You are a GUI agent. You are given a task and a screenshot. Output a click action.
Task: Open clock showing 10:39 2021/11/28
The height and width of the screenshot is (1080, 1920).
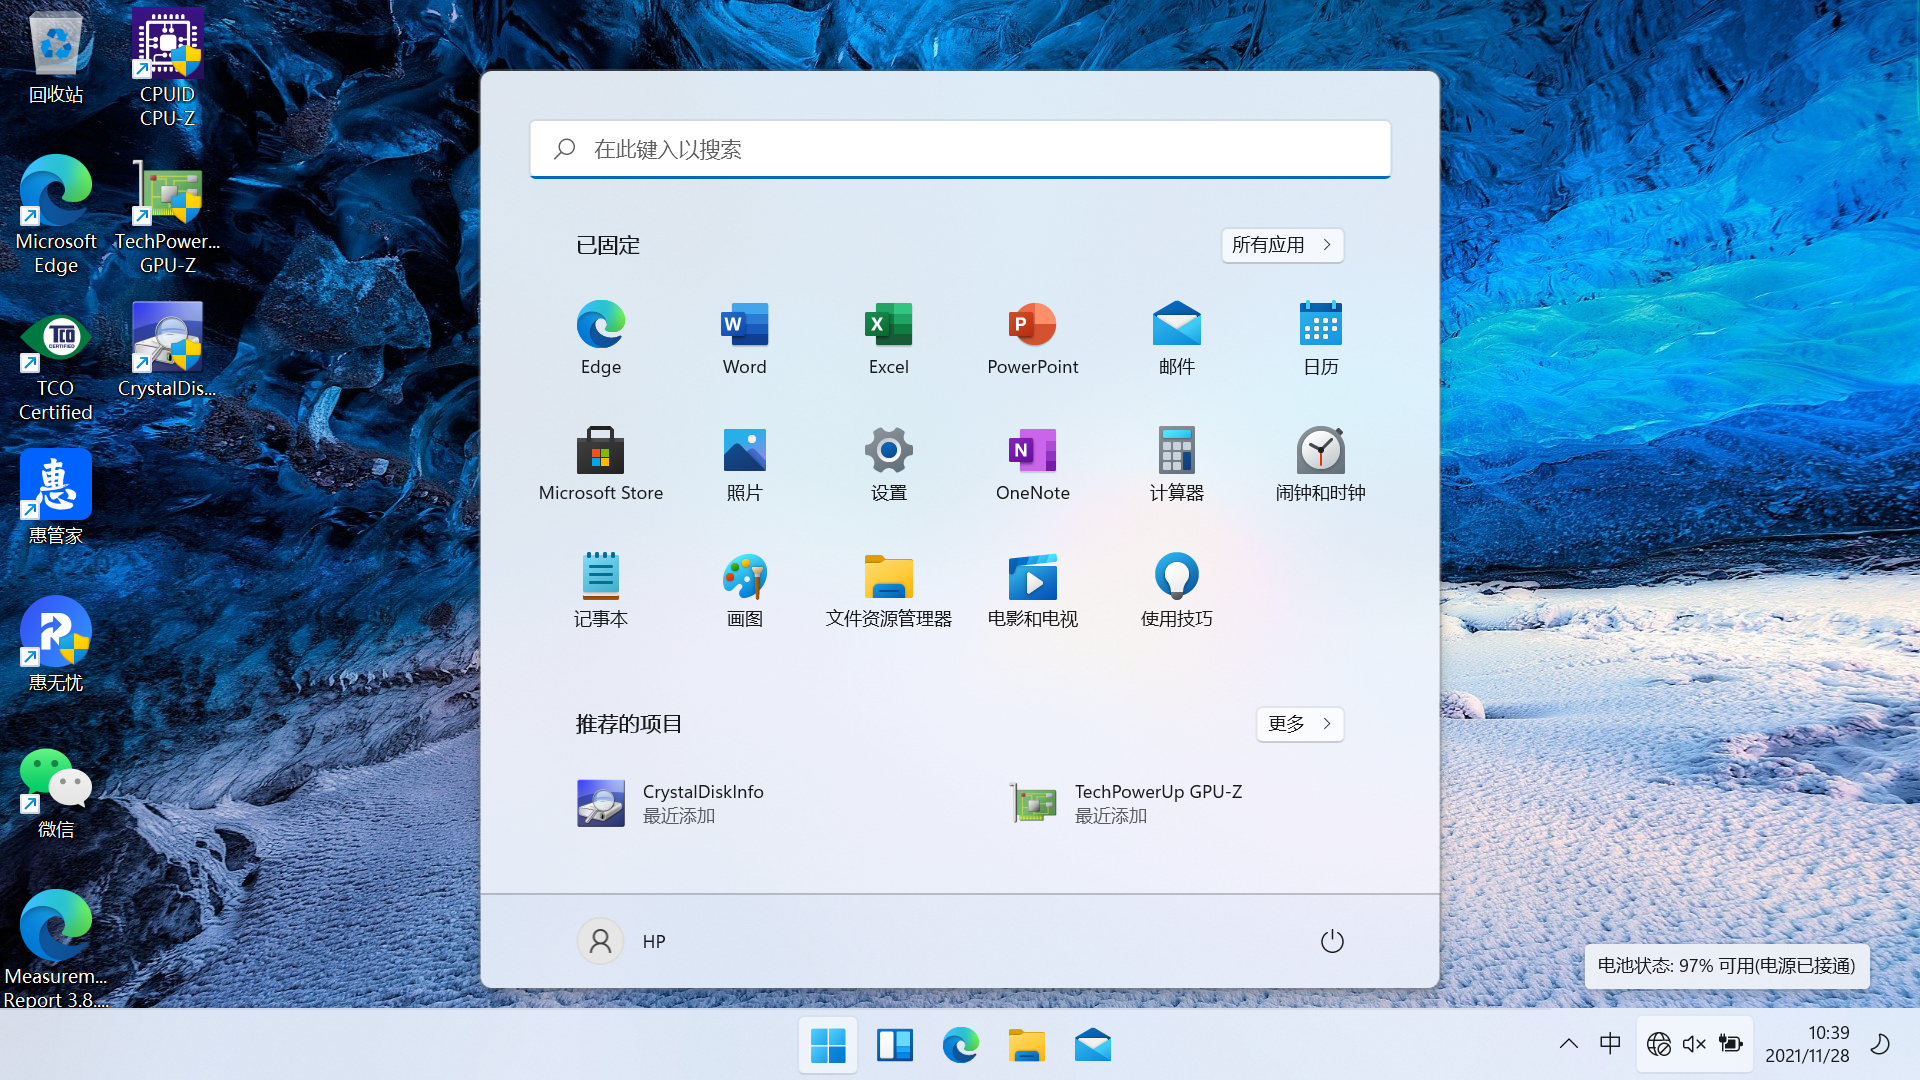pos(1807,1044)
